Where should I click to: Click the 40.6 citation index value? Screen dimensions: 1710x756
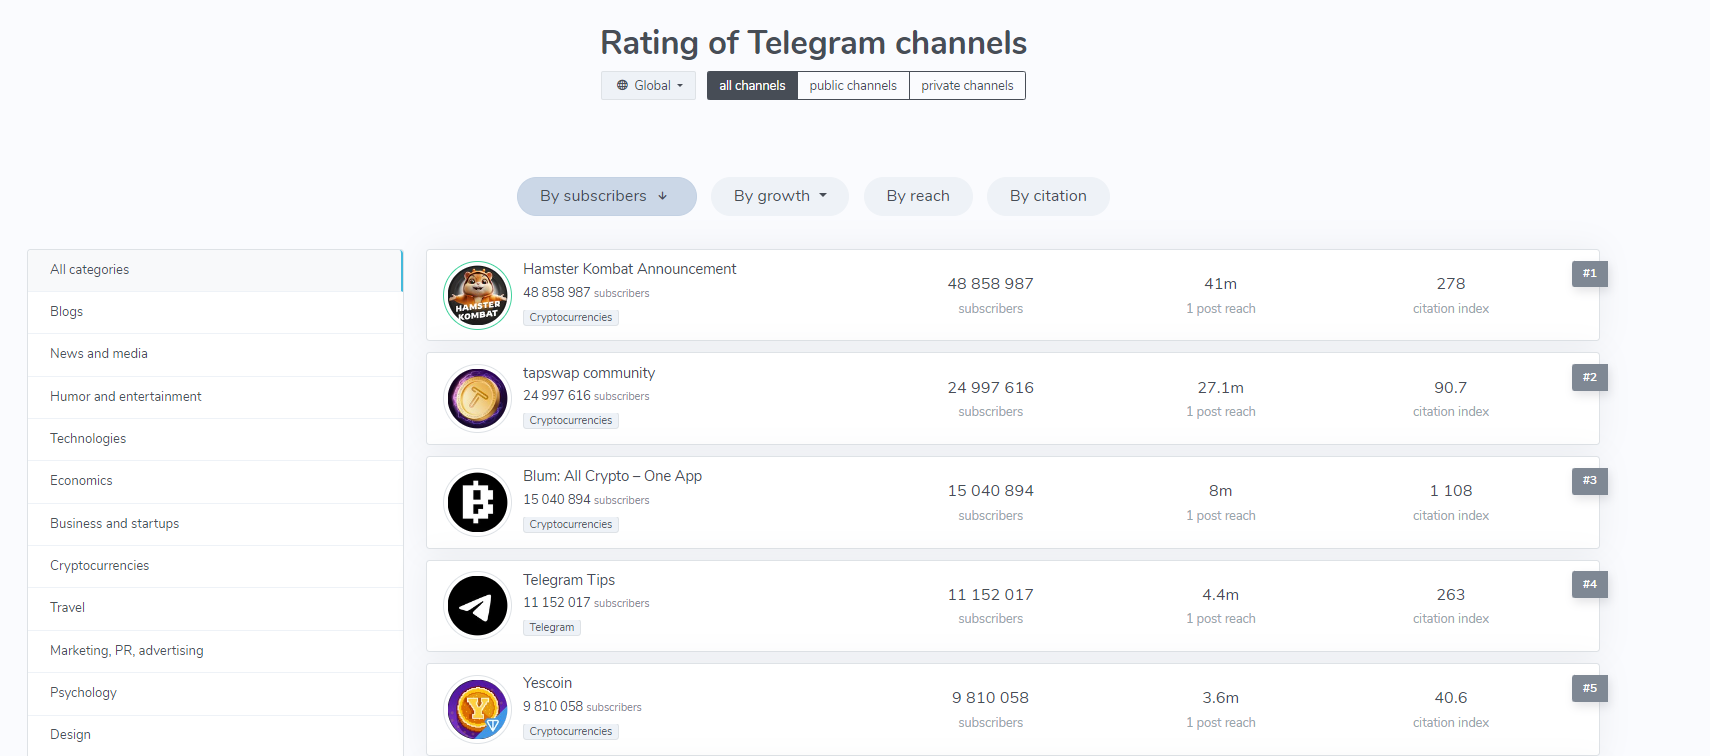click(1451, 698)
